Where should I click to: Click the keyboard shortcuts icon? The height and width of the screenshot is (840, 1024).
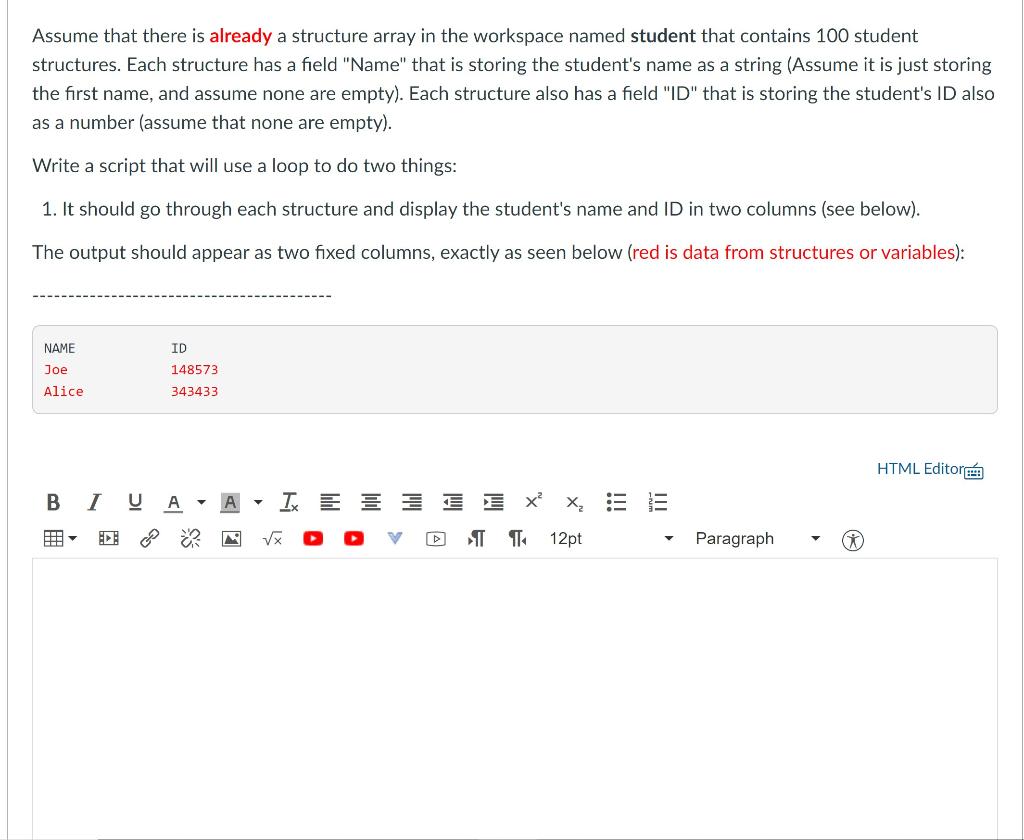974,471
